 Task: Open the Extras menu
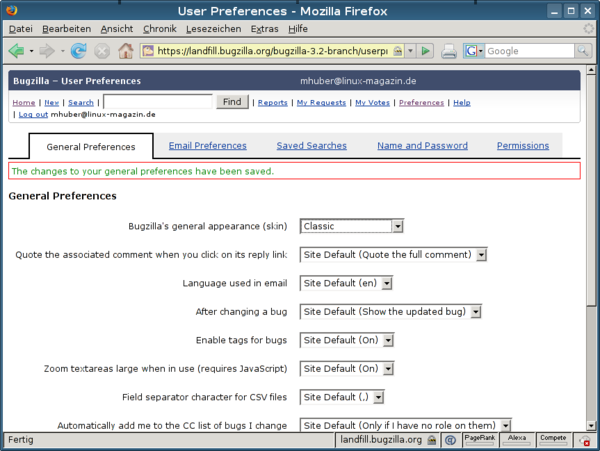pyautogui.click(x=264, y=29)
